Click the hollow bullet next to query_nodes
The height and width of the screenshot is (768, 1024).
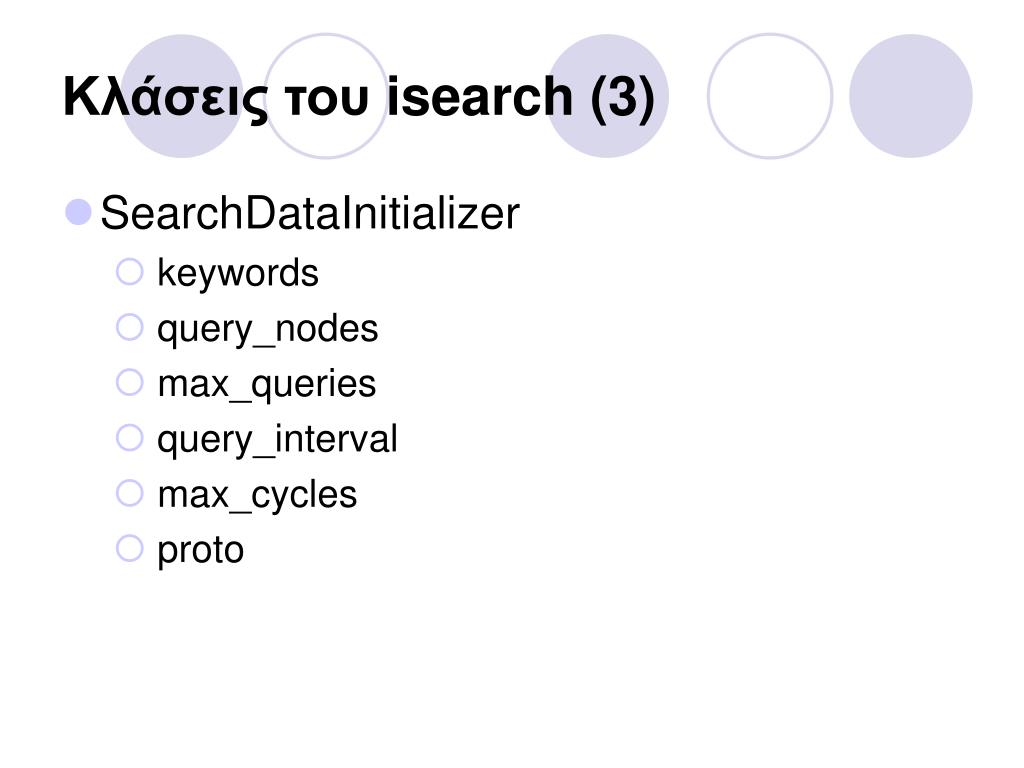[x=129, y=327]
